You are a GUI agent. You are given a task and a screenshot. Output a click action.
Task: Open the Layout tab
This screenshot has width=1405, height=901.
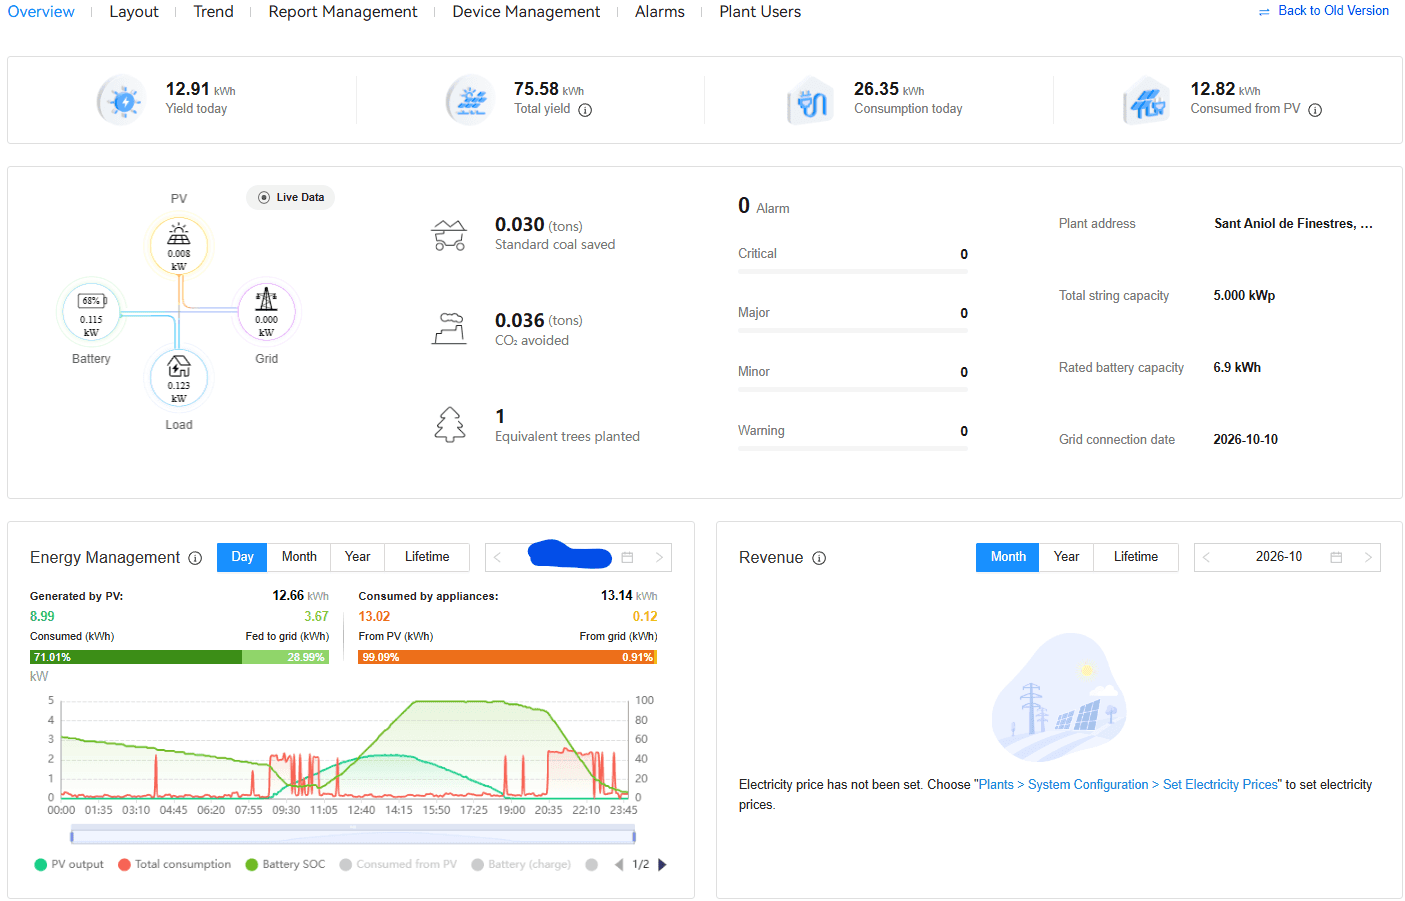click(134, 12)
